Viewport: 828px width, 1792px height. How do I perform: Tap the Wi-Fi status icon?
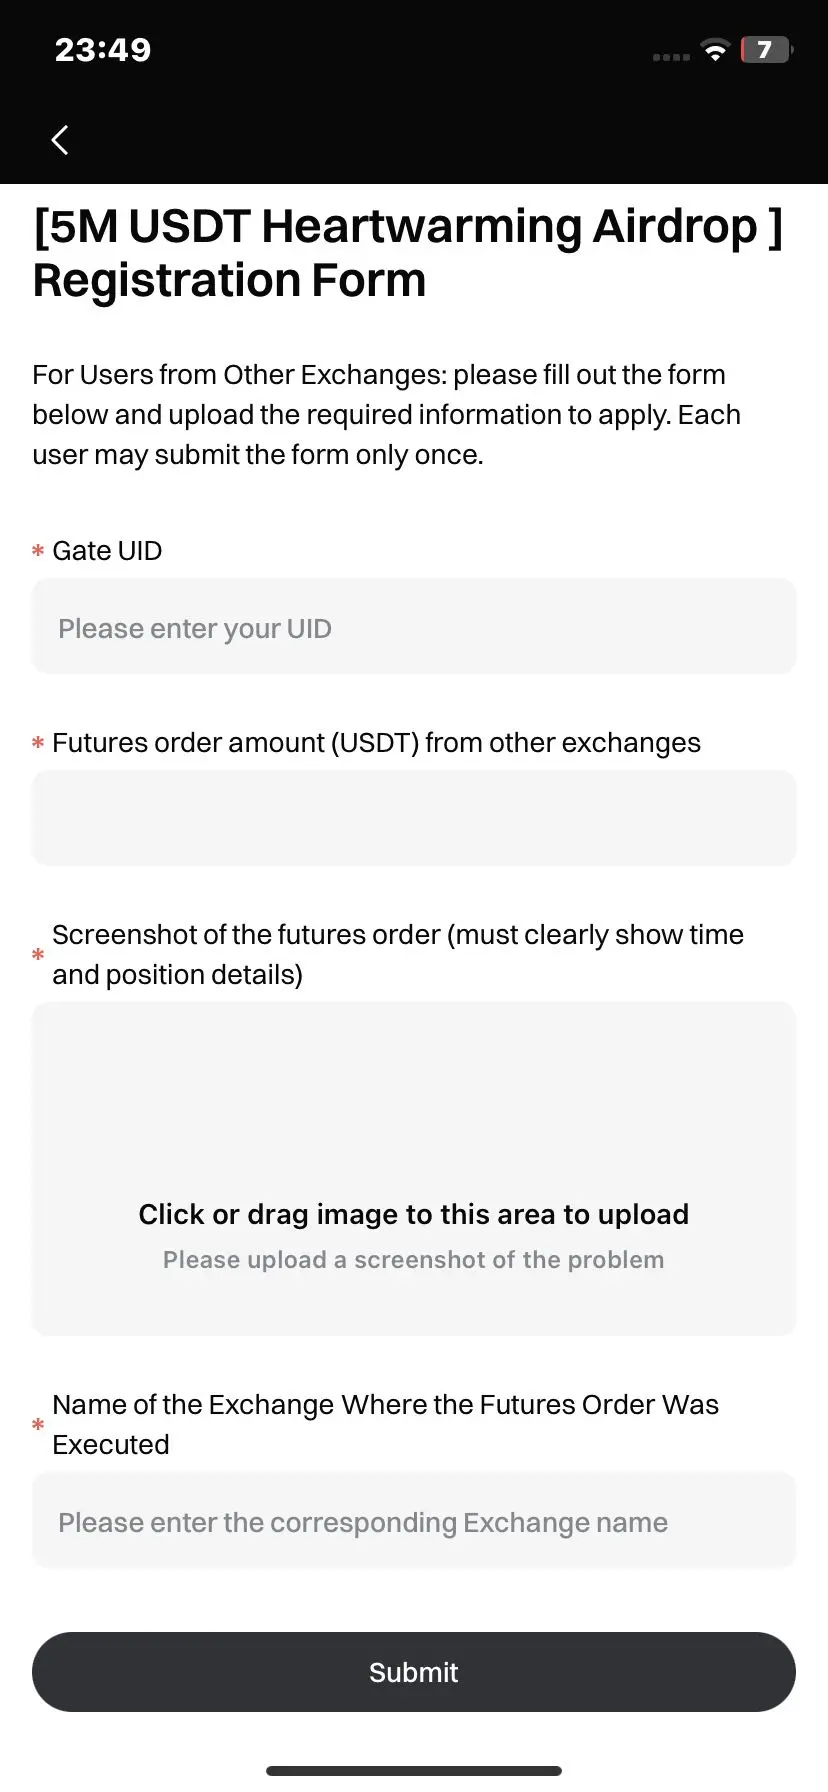(x=715, y=51)
